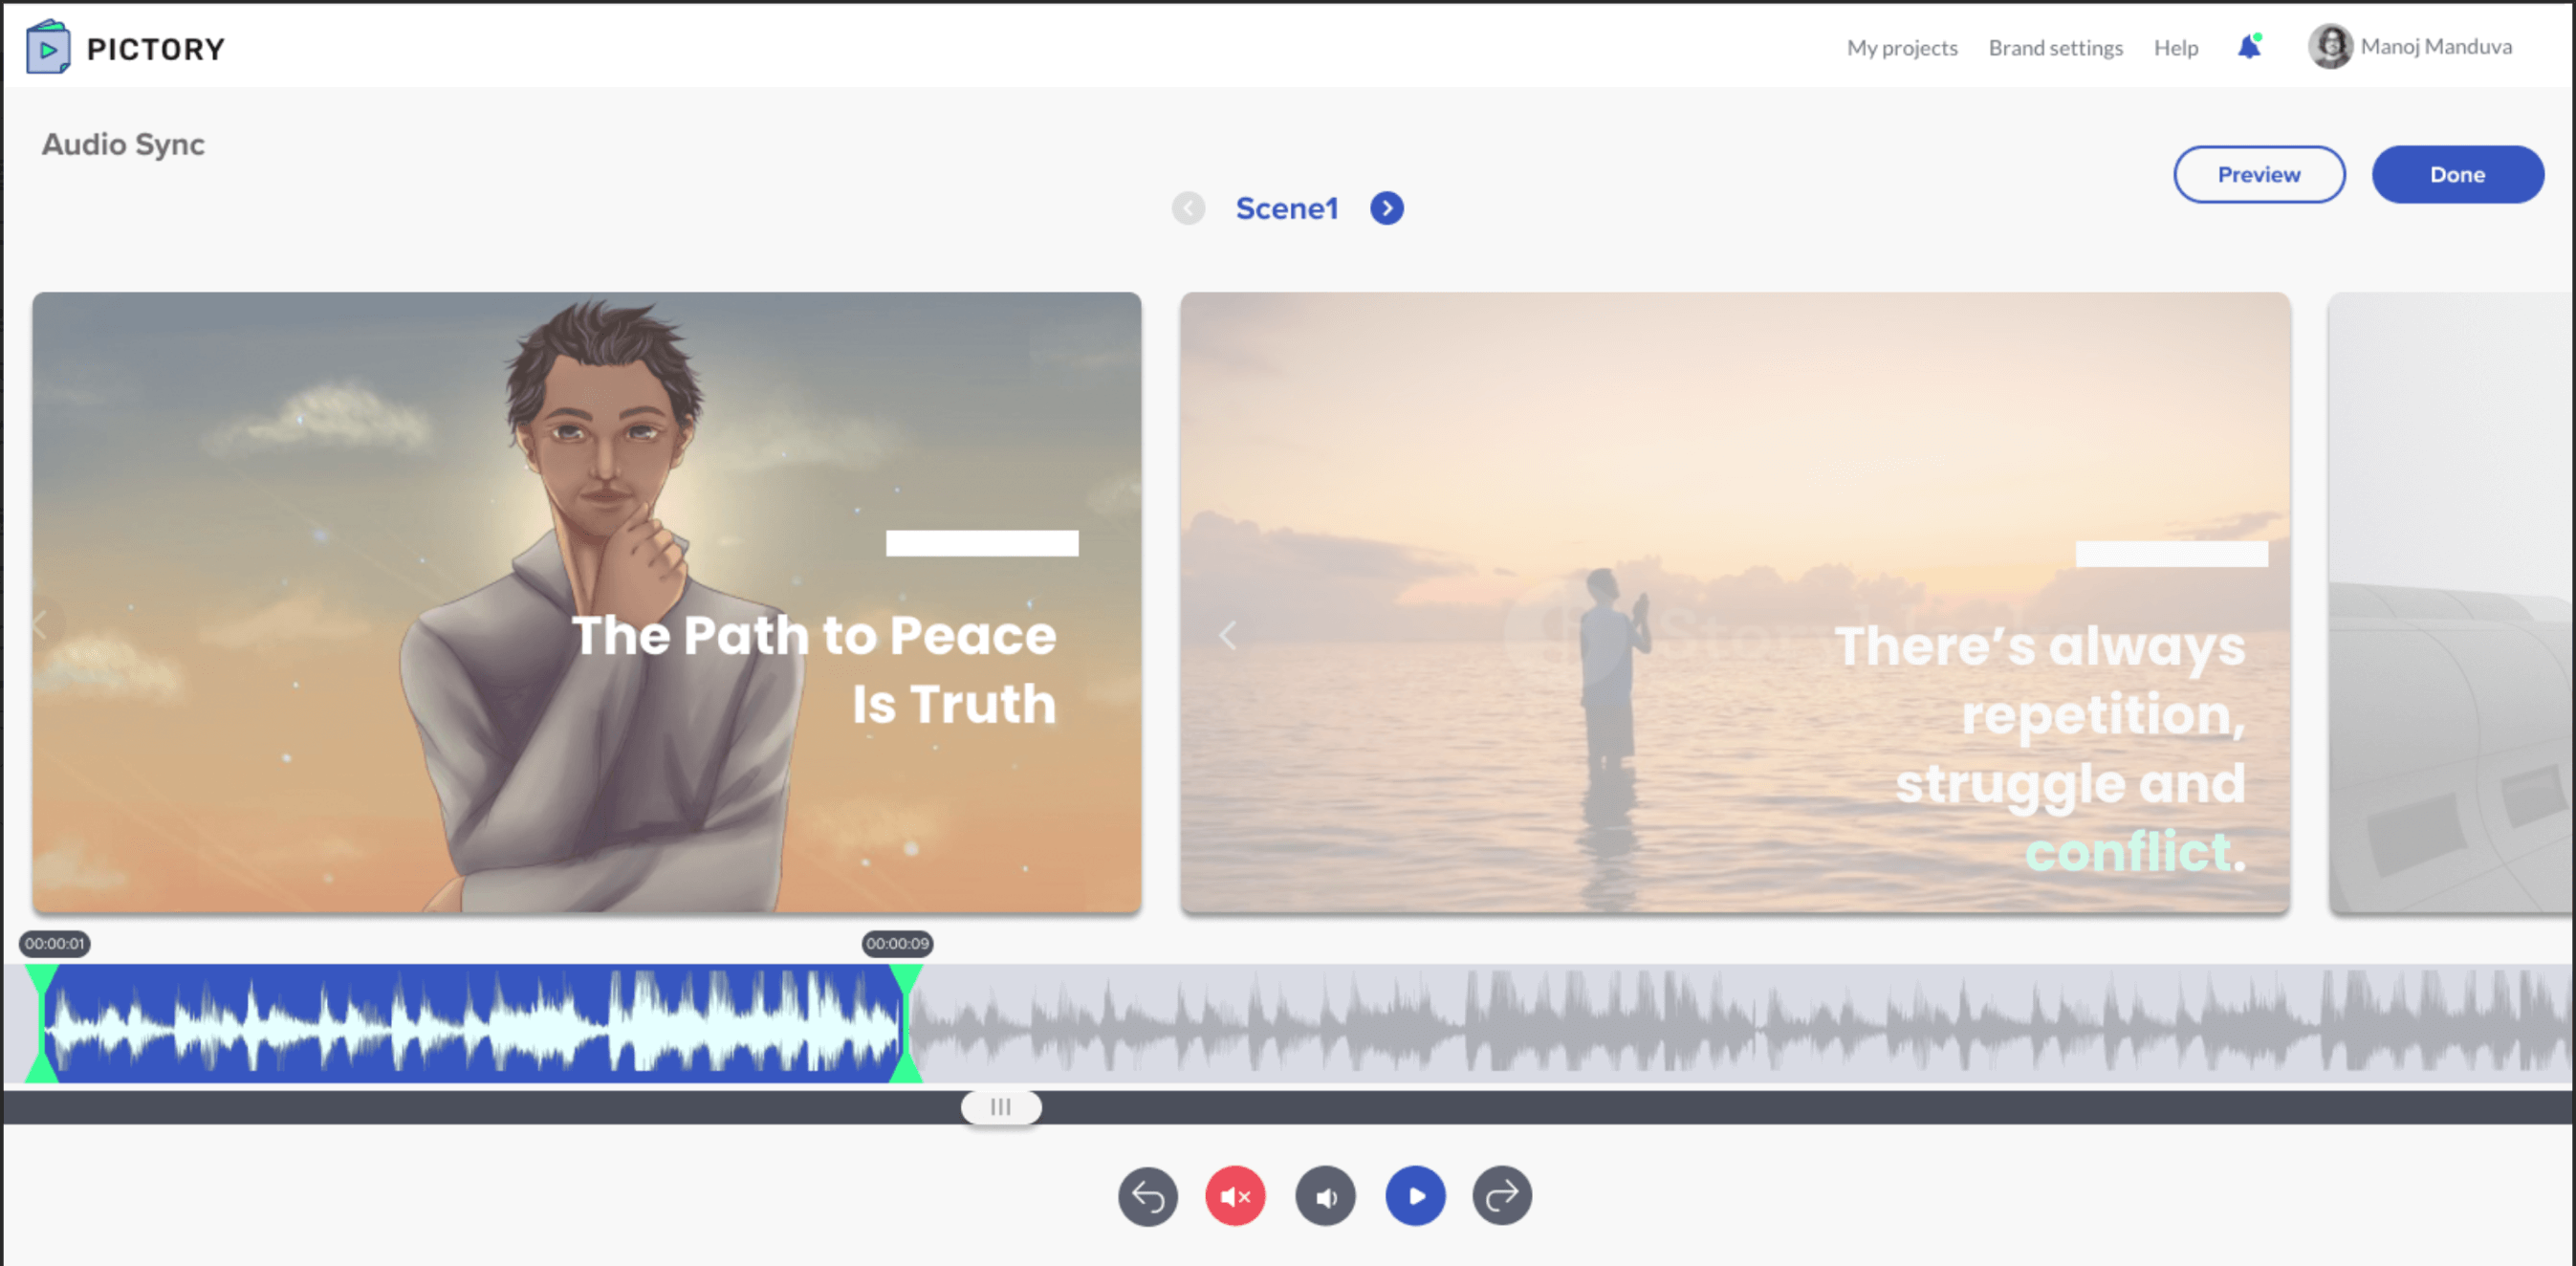Click the Pictory logo icon
2576x1266 pixels.
pos(48,47)
